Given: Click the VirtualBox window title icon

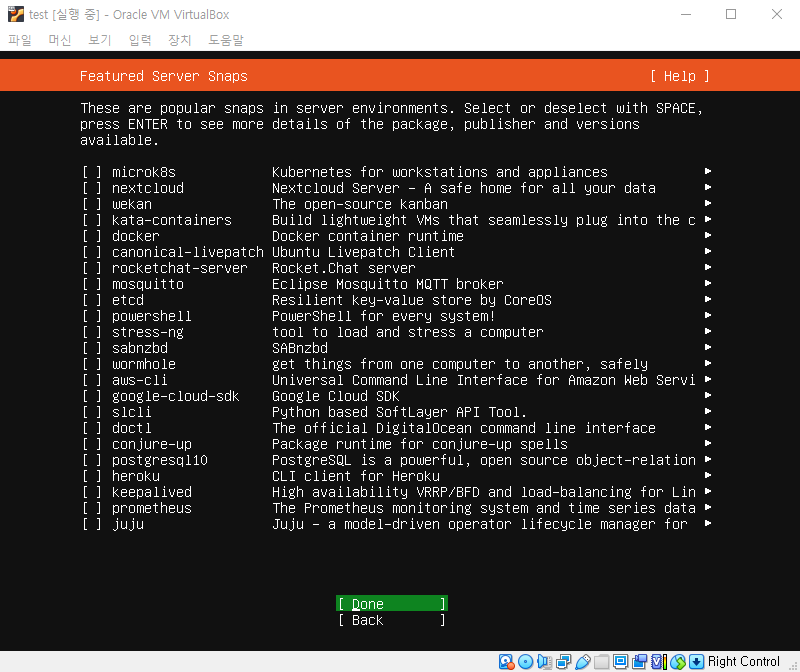Looking at the screenshot, I should [x=16, y=14].
